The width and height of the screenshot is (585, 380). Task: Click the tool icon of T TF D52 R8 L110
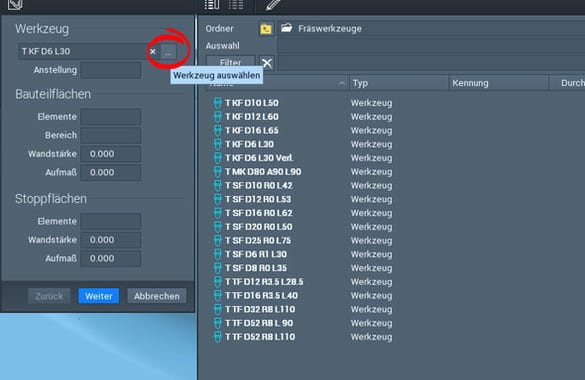point(218,337)
